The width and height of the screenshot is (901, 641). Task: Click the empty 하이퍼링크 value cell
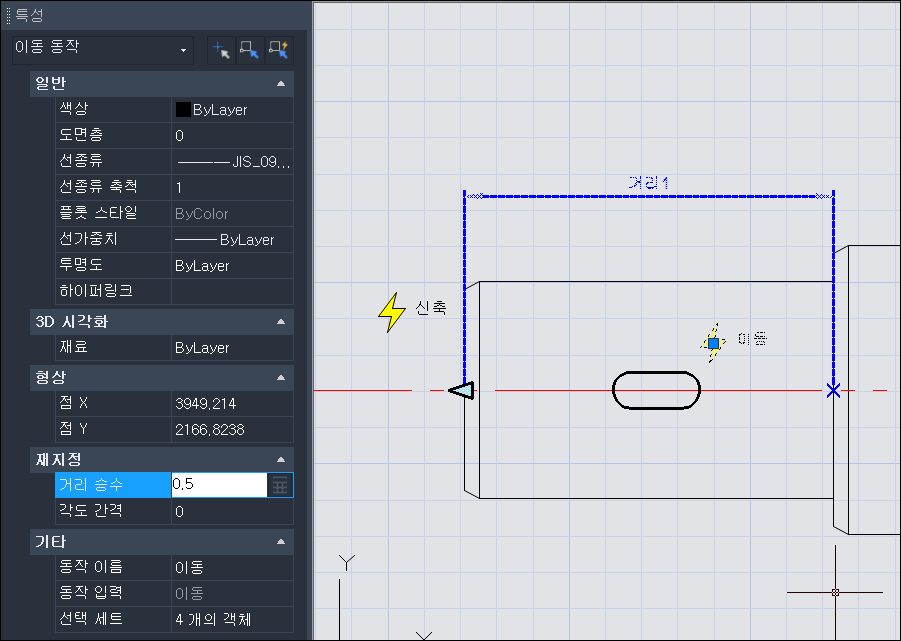[x=232, y=292]
